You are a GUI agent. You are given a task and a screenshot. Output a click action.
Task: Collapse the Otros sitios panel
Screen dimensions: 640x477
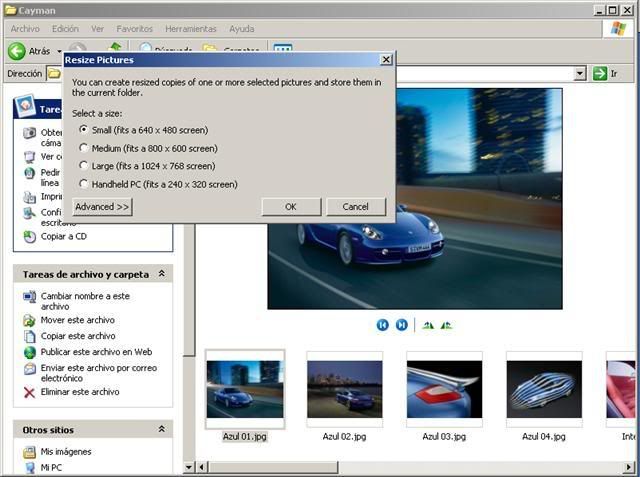162,429
